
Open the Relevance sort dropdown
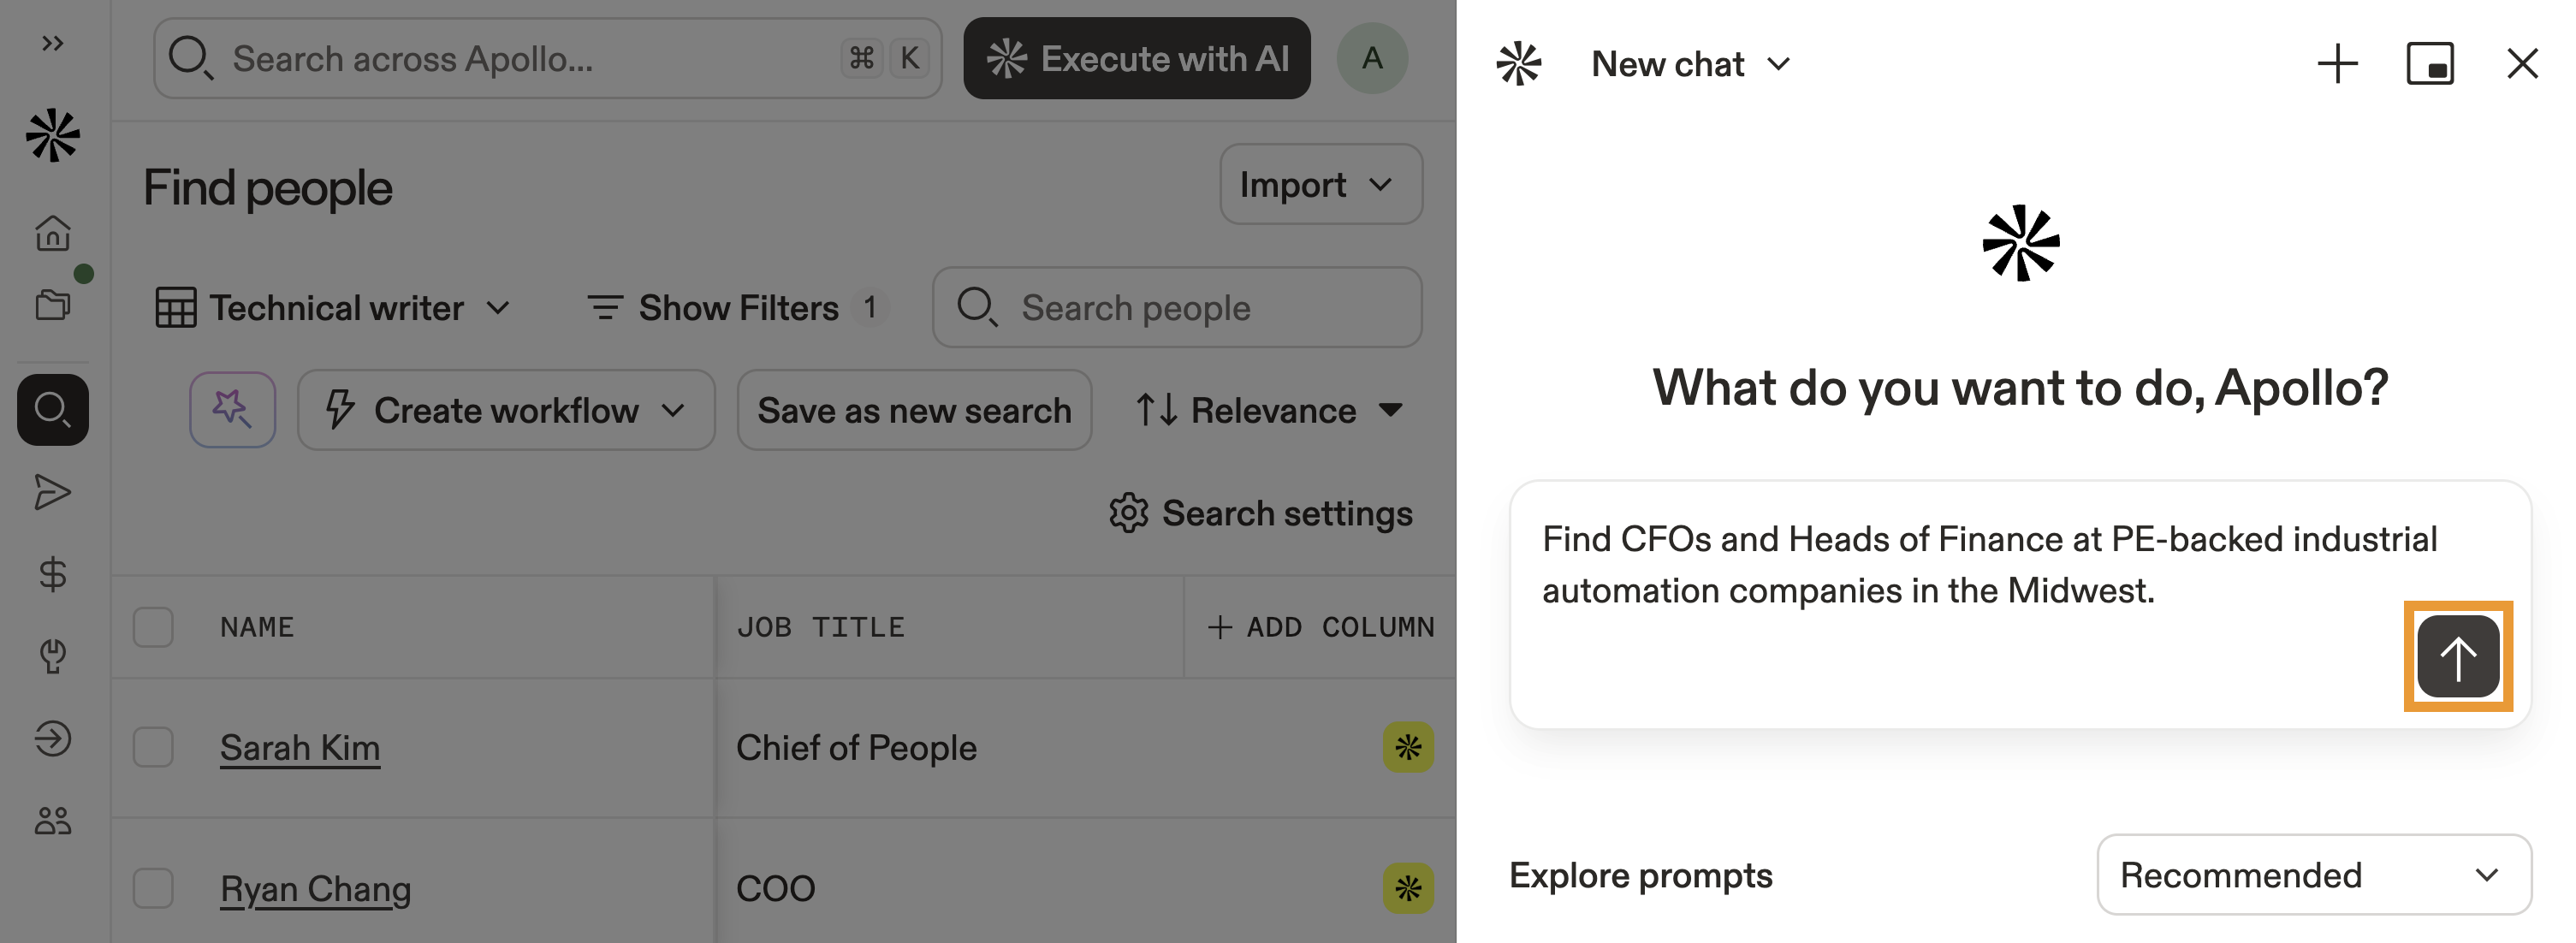pyautogui.click(x=1270, y=410)
